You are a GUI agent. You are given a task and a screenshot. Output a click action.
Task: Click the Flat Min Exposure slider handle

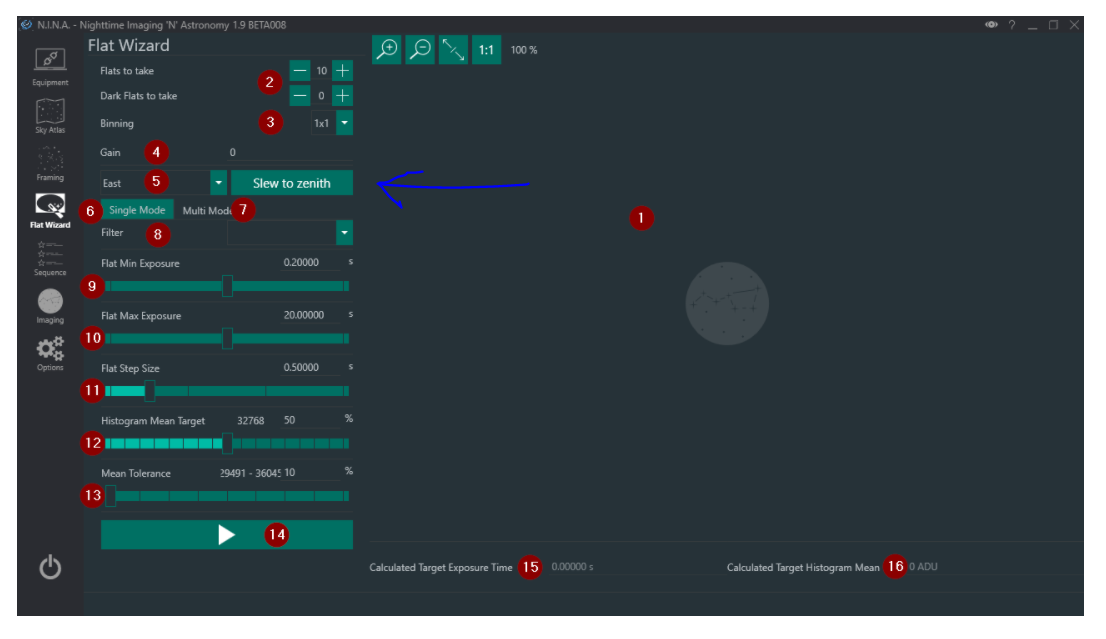[x=227, y=286]
